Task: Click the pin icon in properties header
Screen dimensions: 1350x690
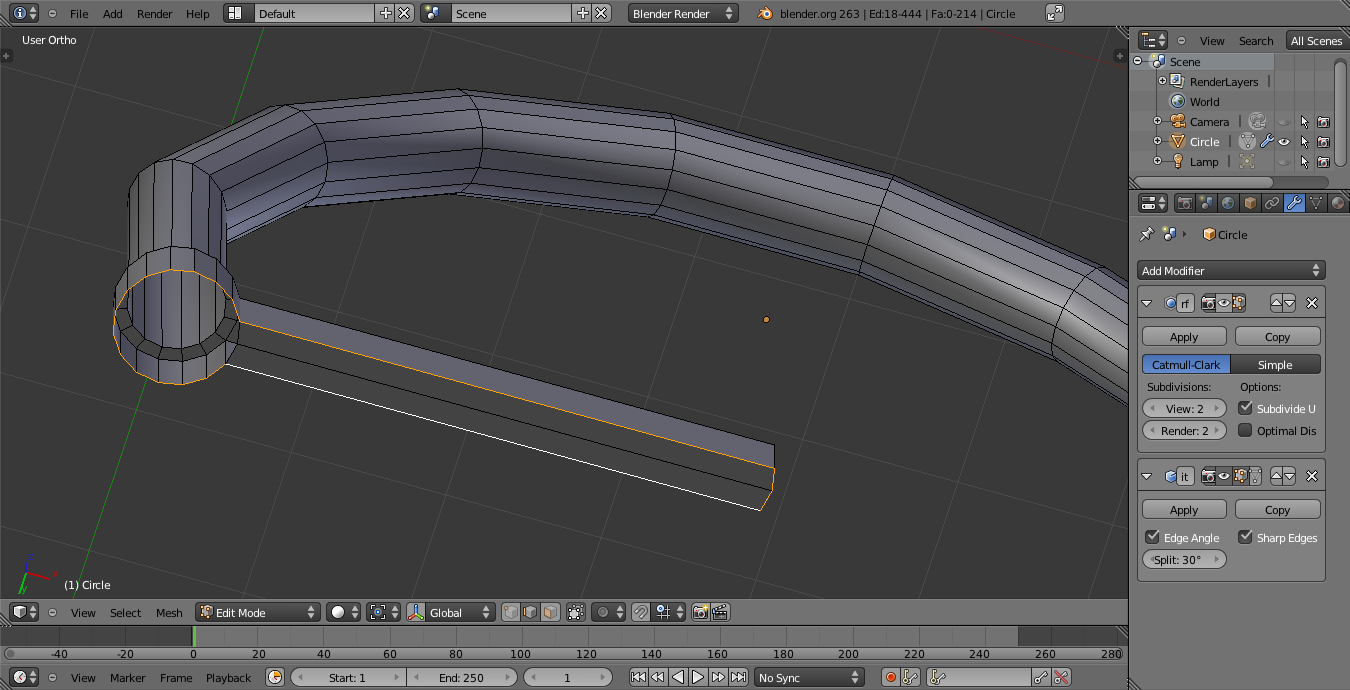Action: pyautogui.click(x=1147, y=234)
